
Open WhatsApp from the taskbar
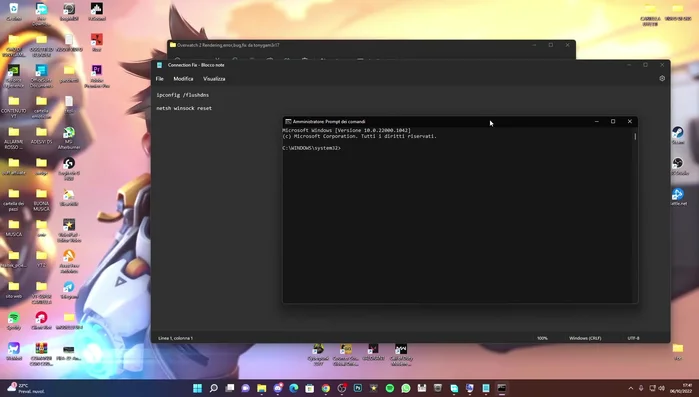[x=406, y=388]
